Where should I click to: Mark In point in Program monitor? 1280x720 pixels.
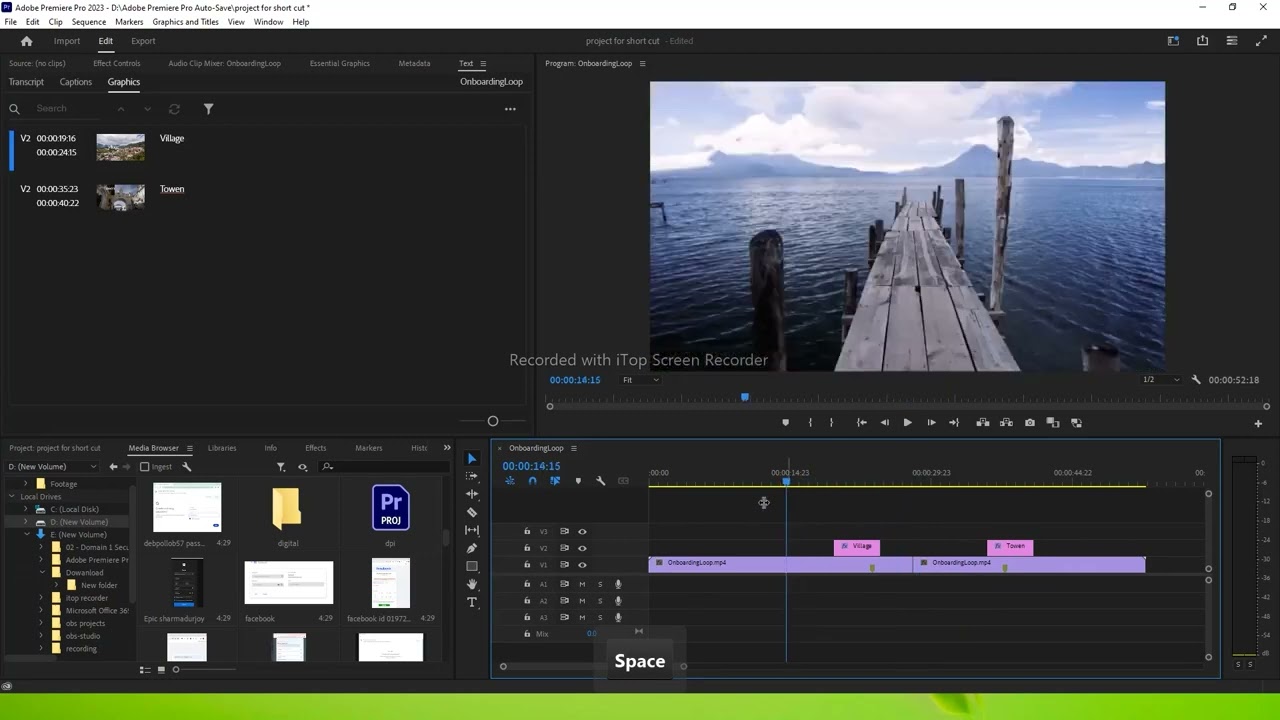click(810, 423)
